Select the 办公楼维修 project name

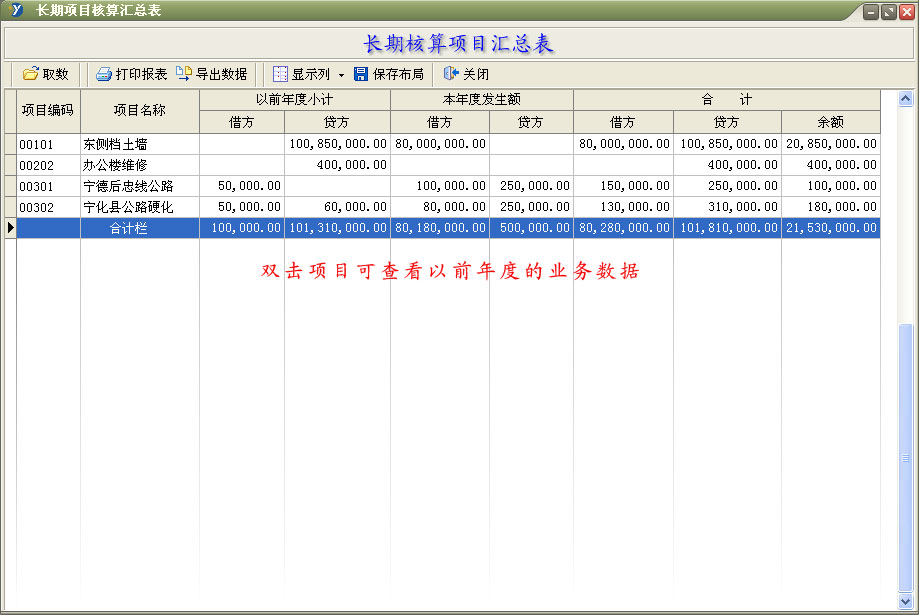point(140,165)
